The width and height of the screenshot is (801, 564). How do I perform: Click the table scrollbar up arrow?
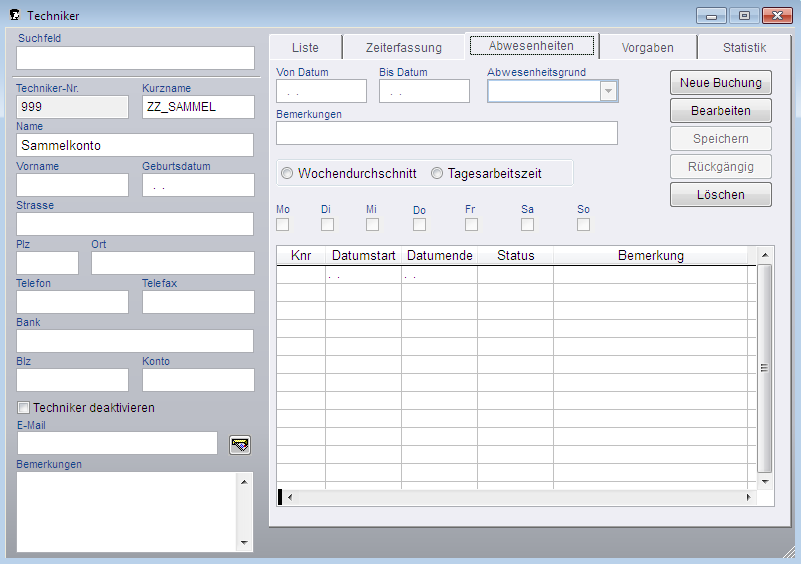(765, 254)
